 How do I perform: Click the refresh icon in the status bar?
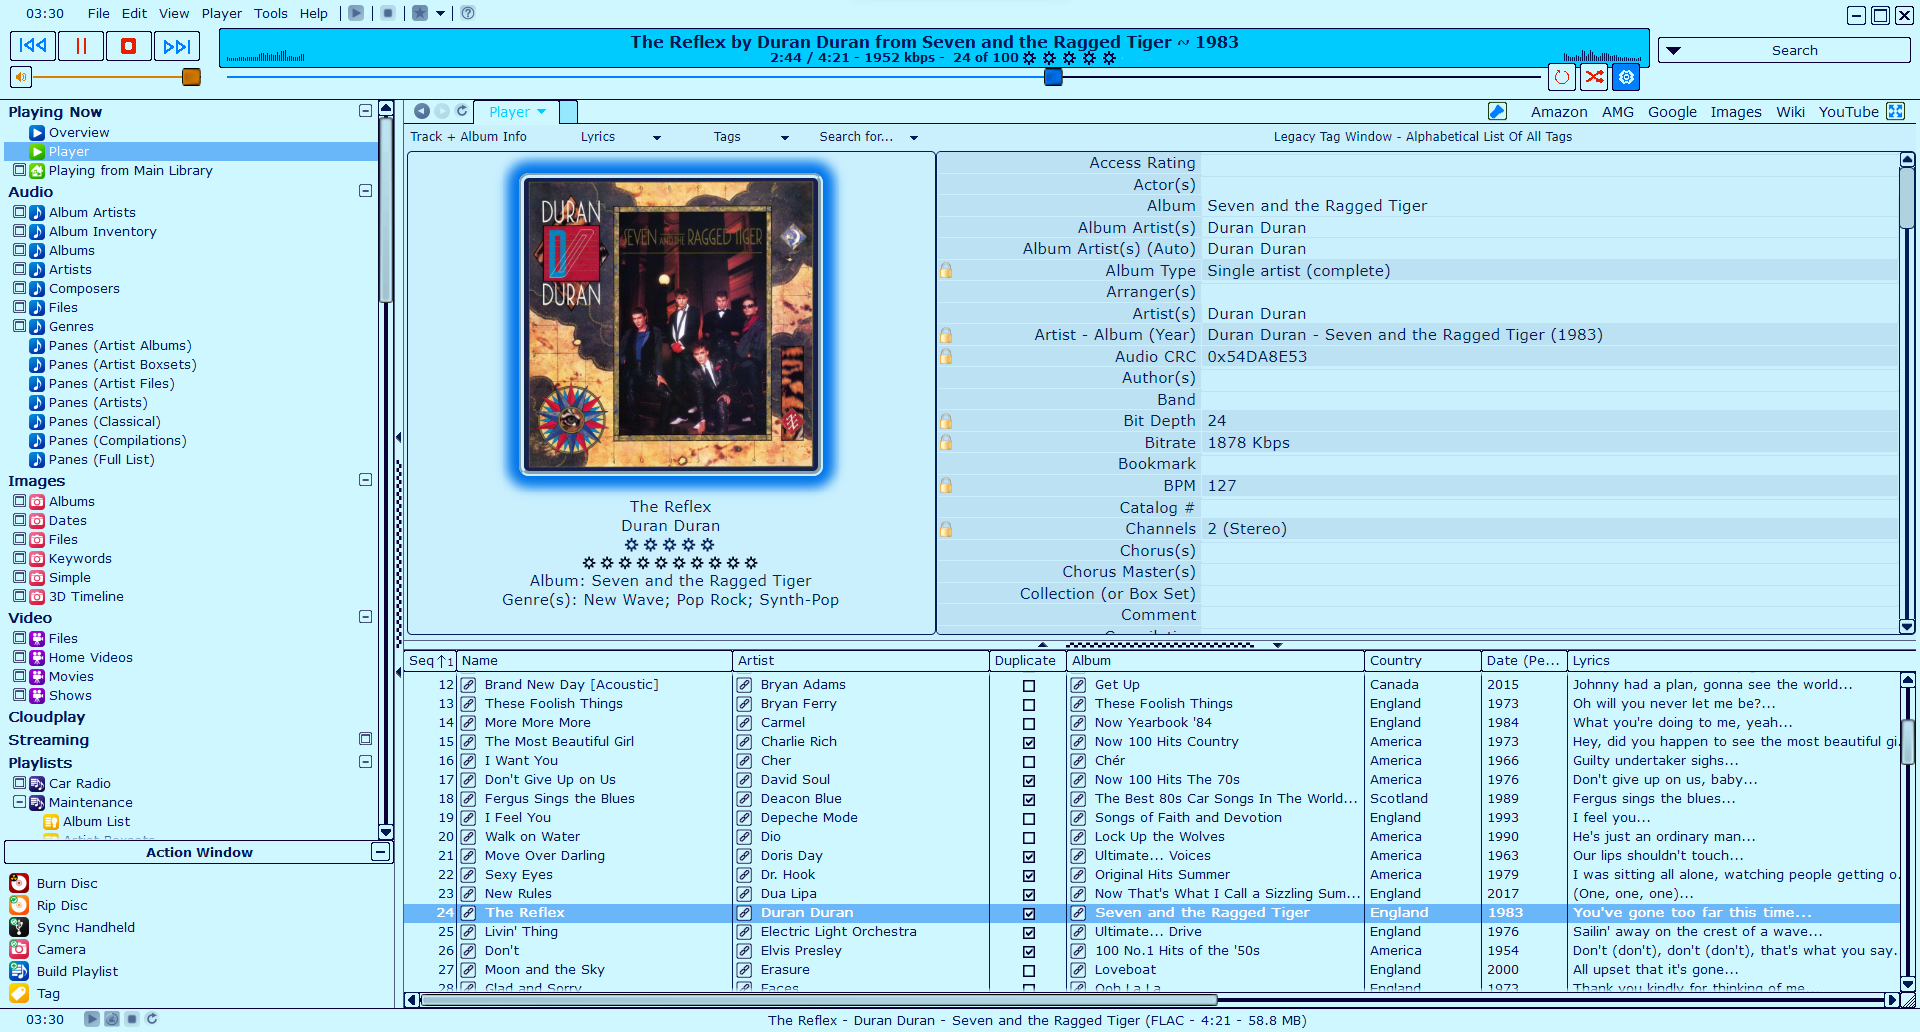click(x=152, y=1019)
